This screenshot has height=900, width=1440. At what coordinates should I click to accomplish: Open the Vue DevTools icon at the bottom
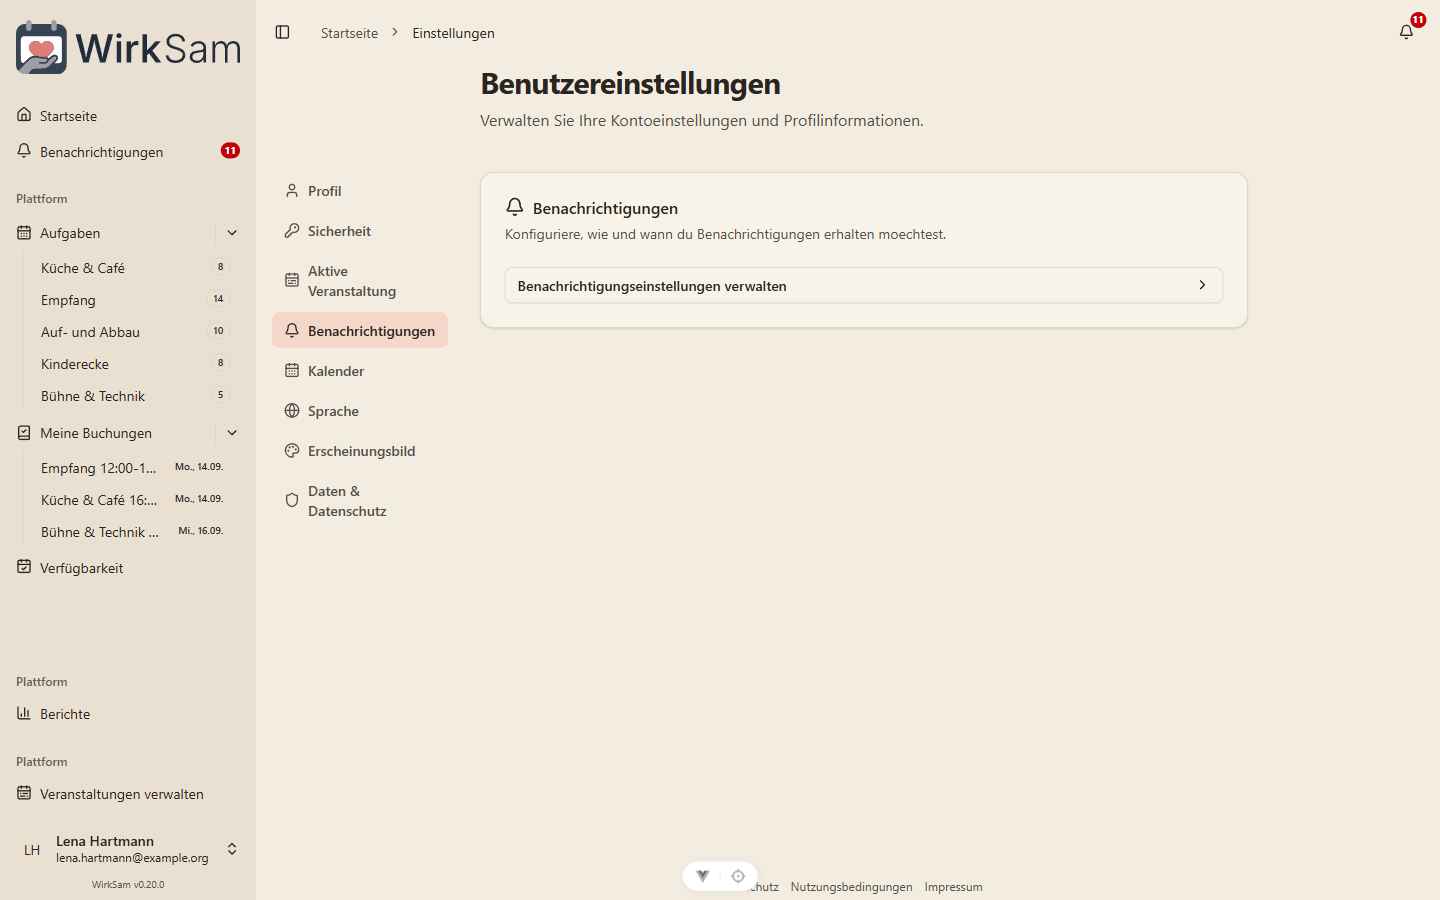[703, 876]
